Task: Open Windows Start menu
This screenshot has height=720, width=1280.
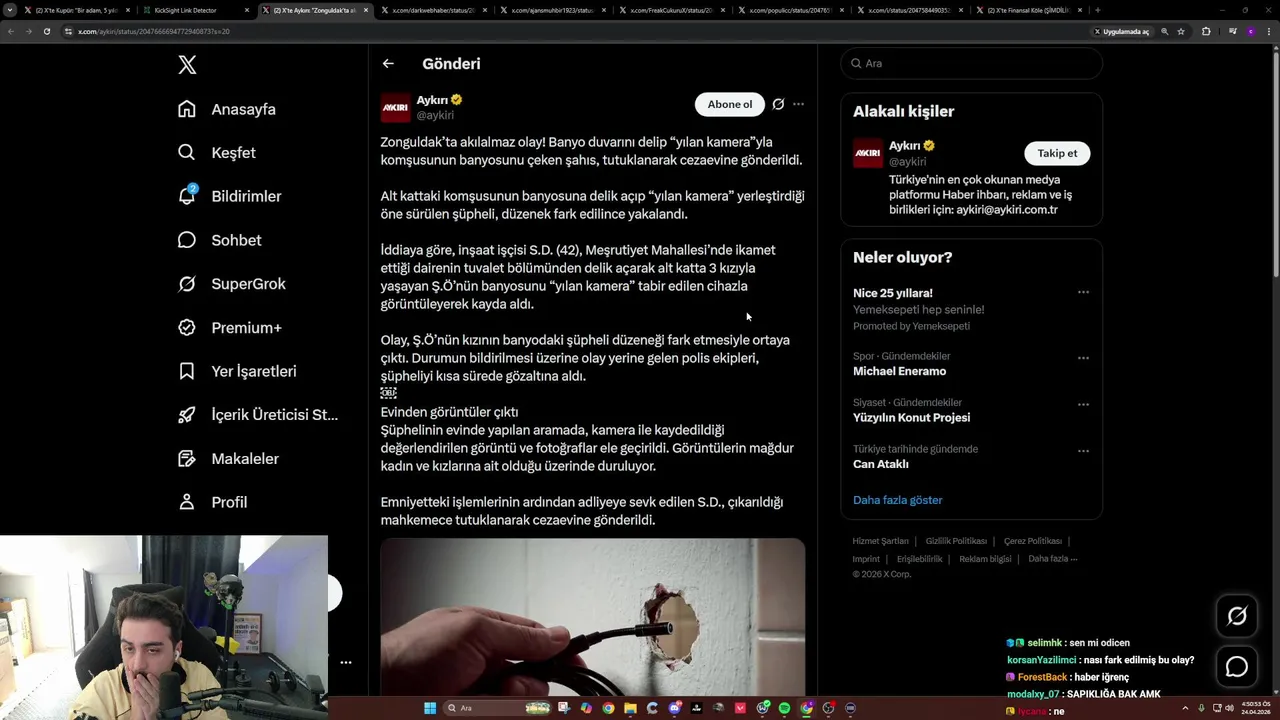Action: click(x=430, y=708)
